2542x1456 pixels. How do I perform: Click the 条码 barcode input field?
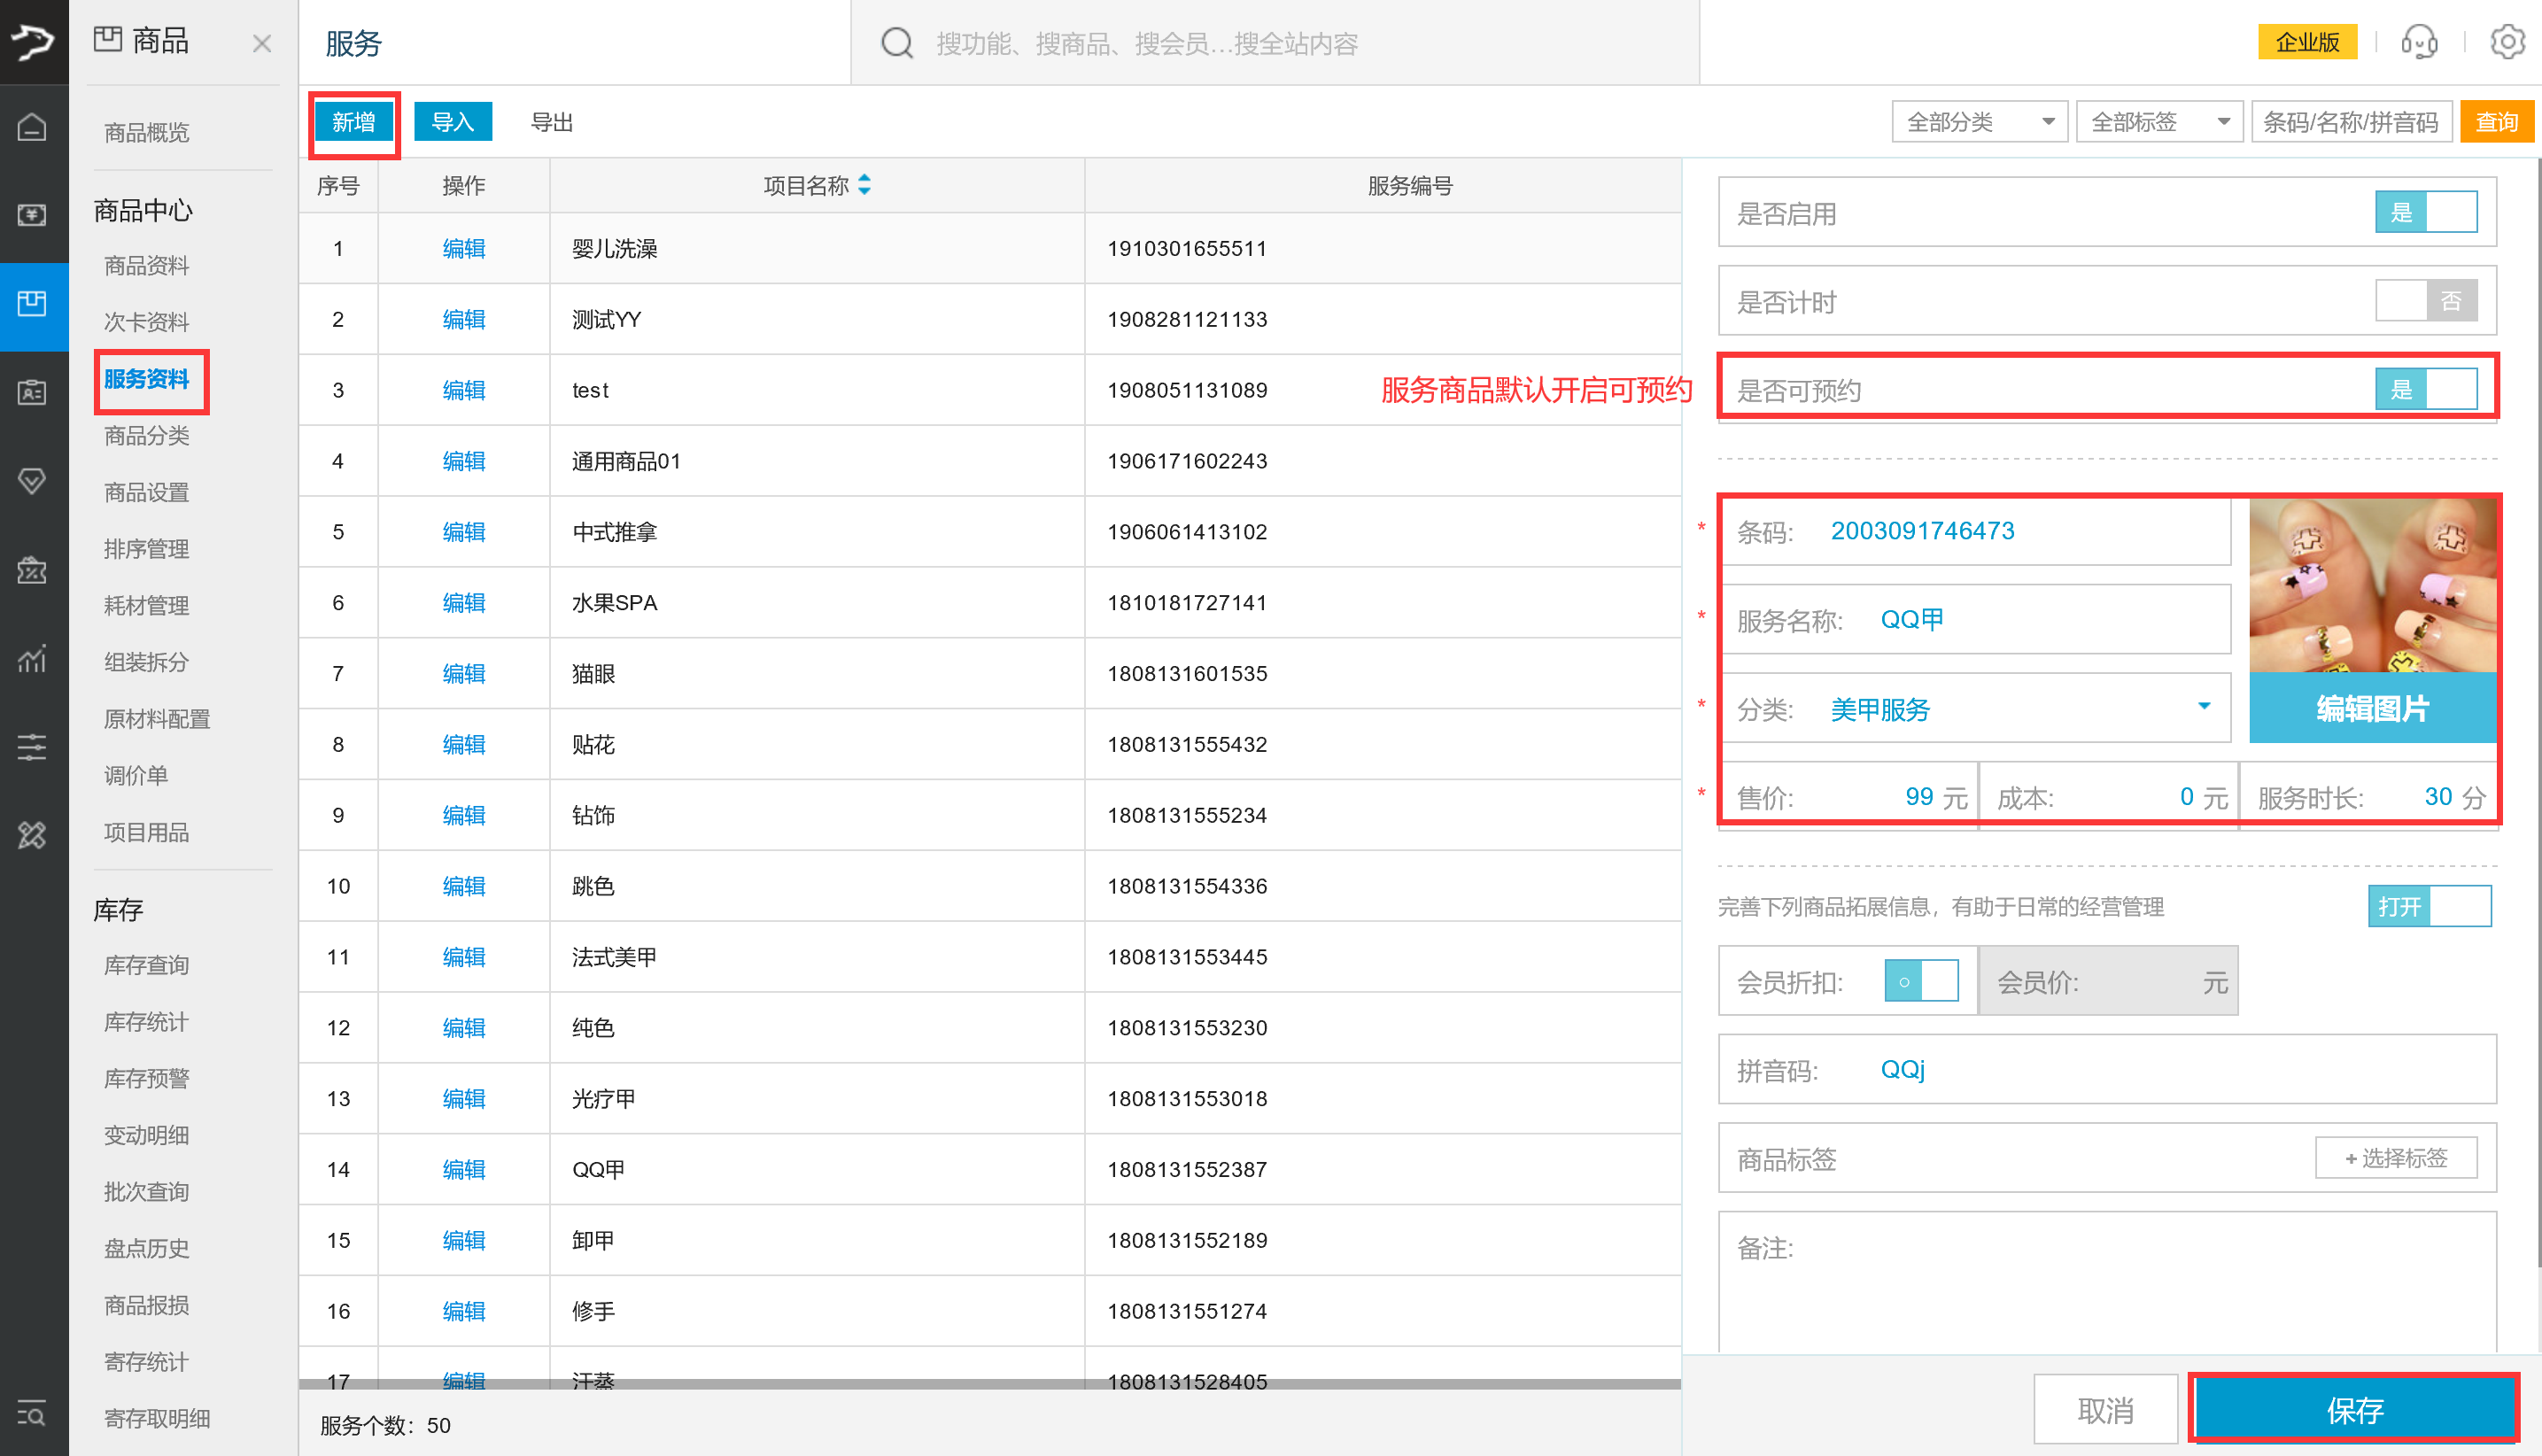pos(1975,531)
